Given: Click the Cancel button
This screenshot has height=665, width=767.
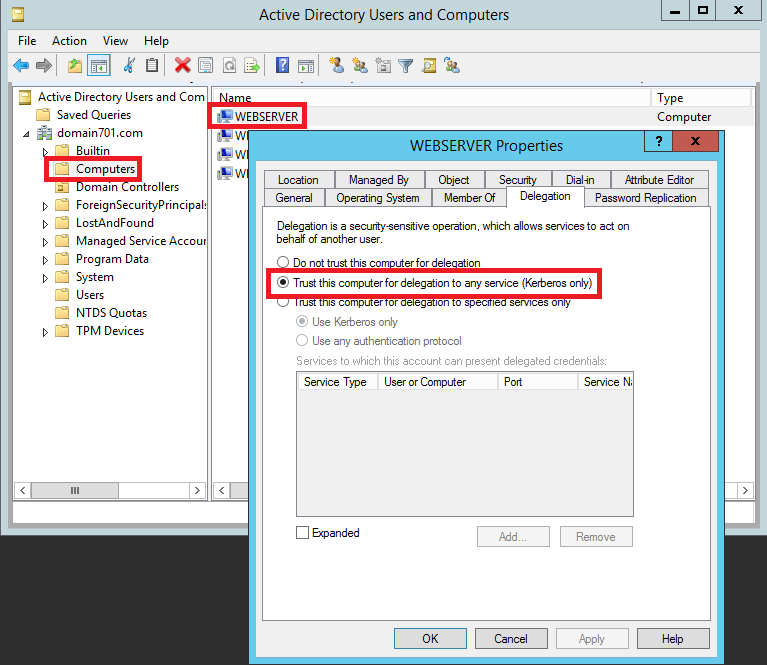Looking at the screenshot, I should (x=510, y=639).
